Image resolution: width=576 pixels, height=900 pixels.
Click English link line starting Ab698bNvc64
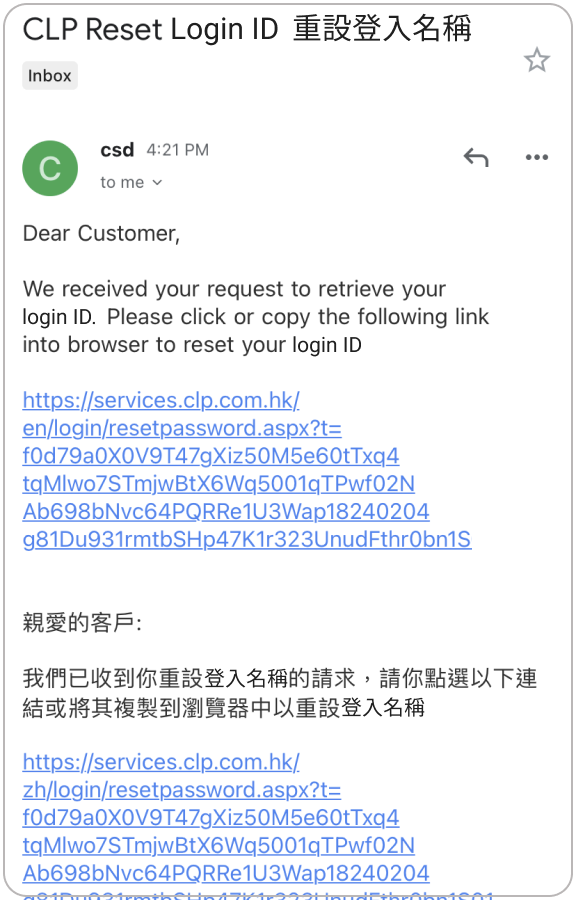pyautogui.click(x=226, y=511)
